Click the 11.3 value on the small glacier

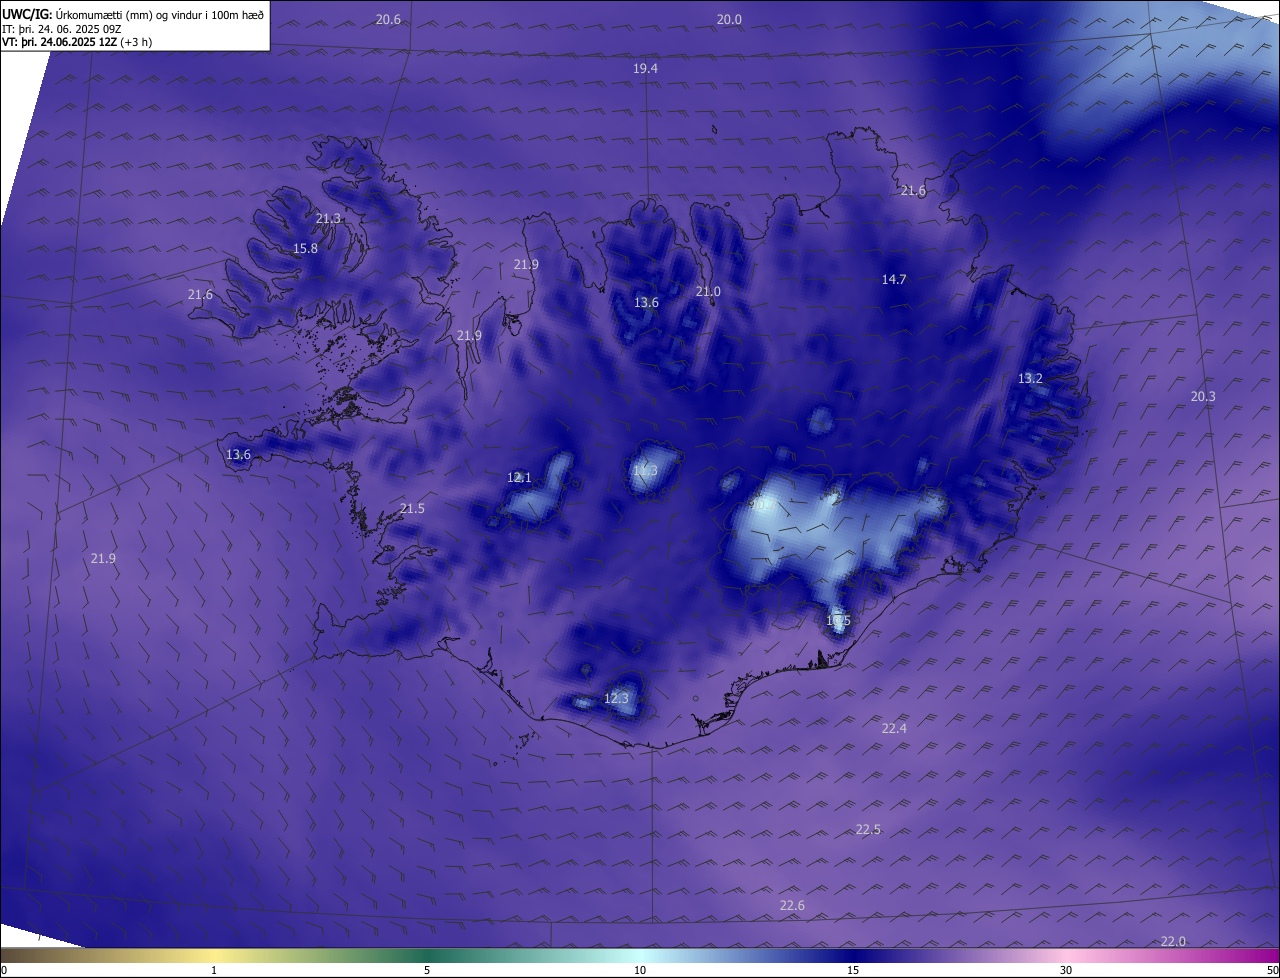pos(645,471)
